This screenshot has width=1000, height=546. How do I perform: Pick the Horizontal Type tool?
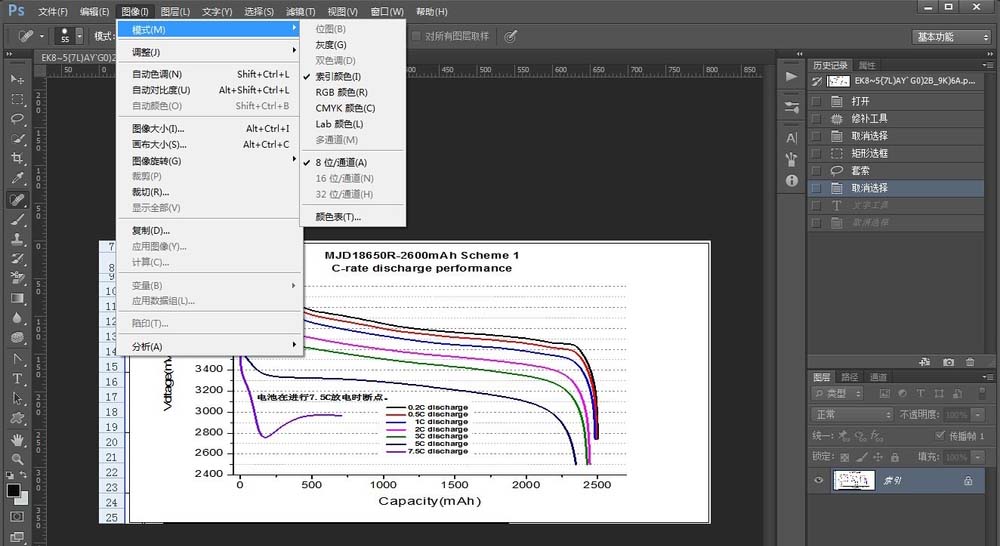pos(17,379)
